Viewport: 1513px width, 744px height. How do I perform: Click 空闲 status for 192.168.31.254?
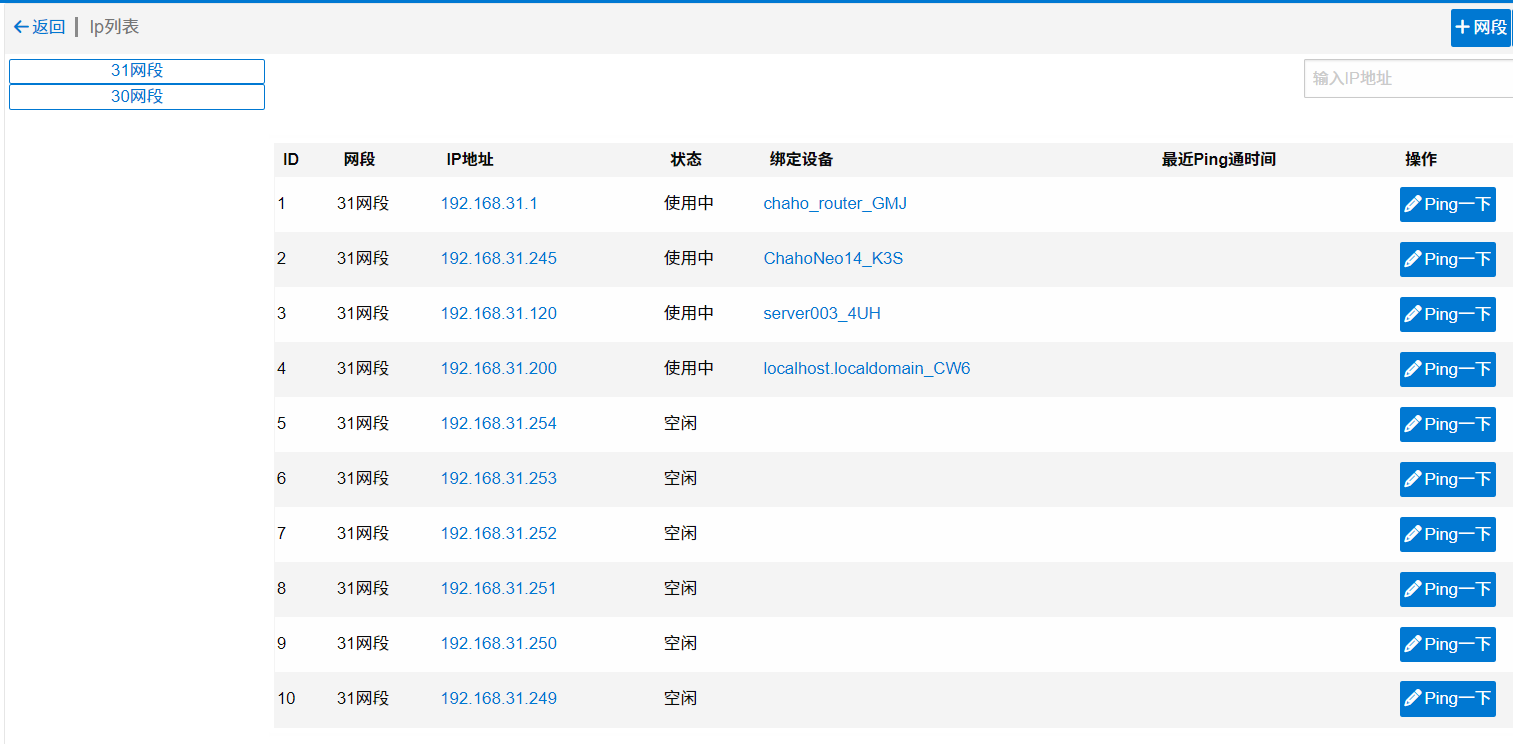[680, 423]
